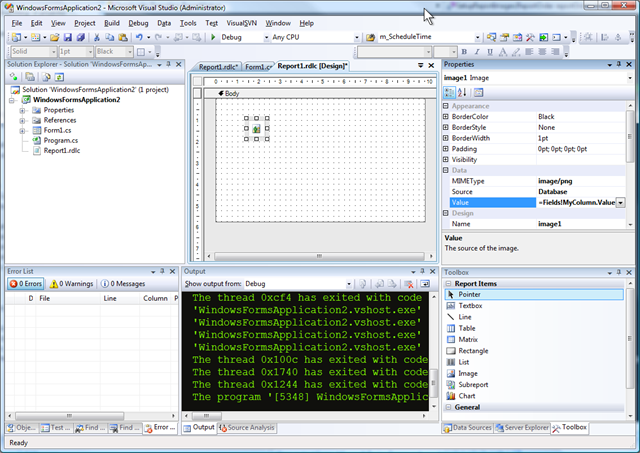Expand the References node in Solution Explorer
The image size is (640, 453).
click(x=22, y=121)
